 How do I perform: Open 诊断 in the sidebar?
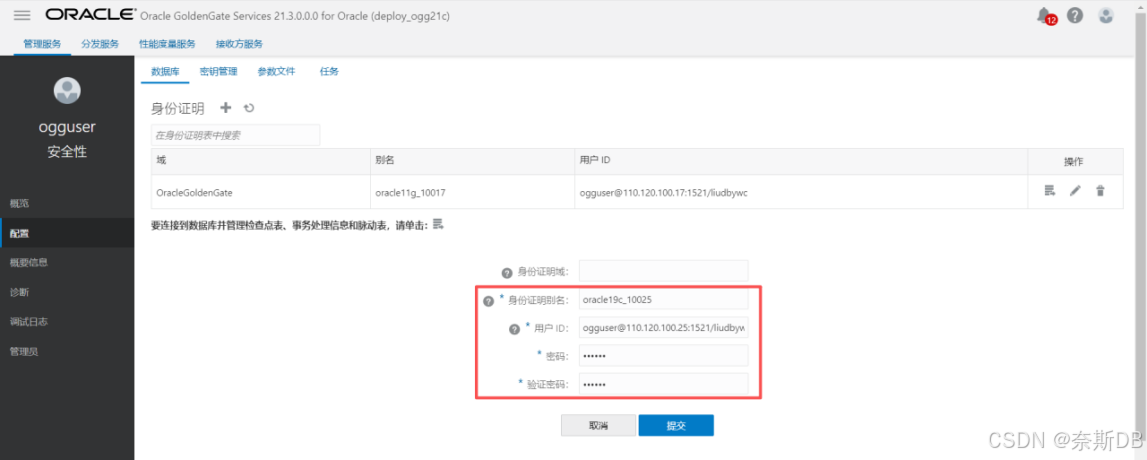tap(67, 292)
